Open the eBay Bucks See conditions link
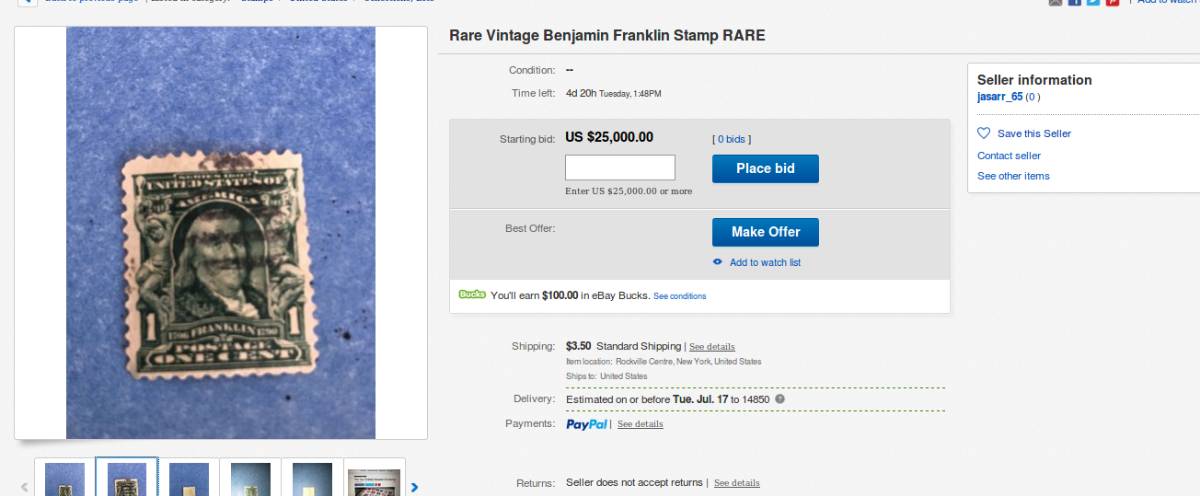 pos(680,296)
